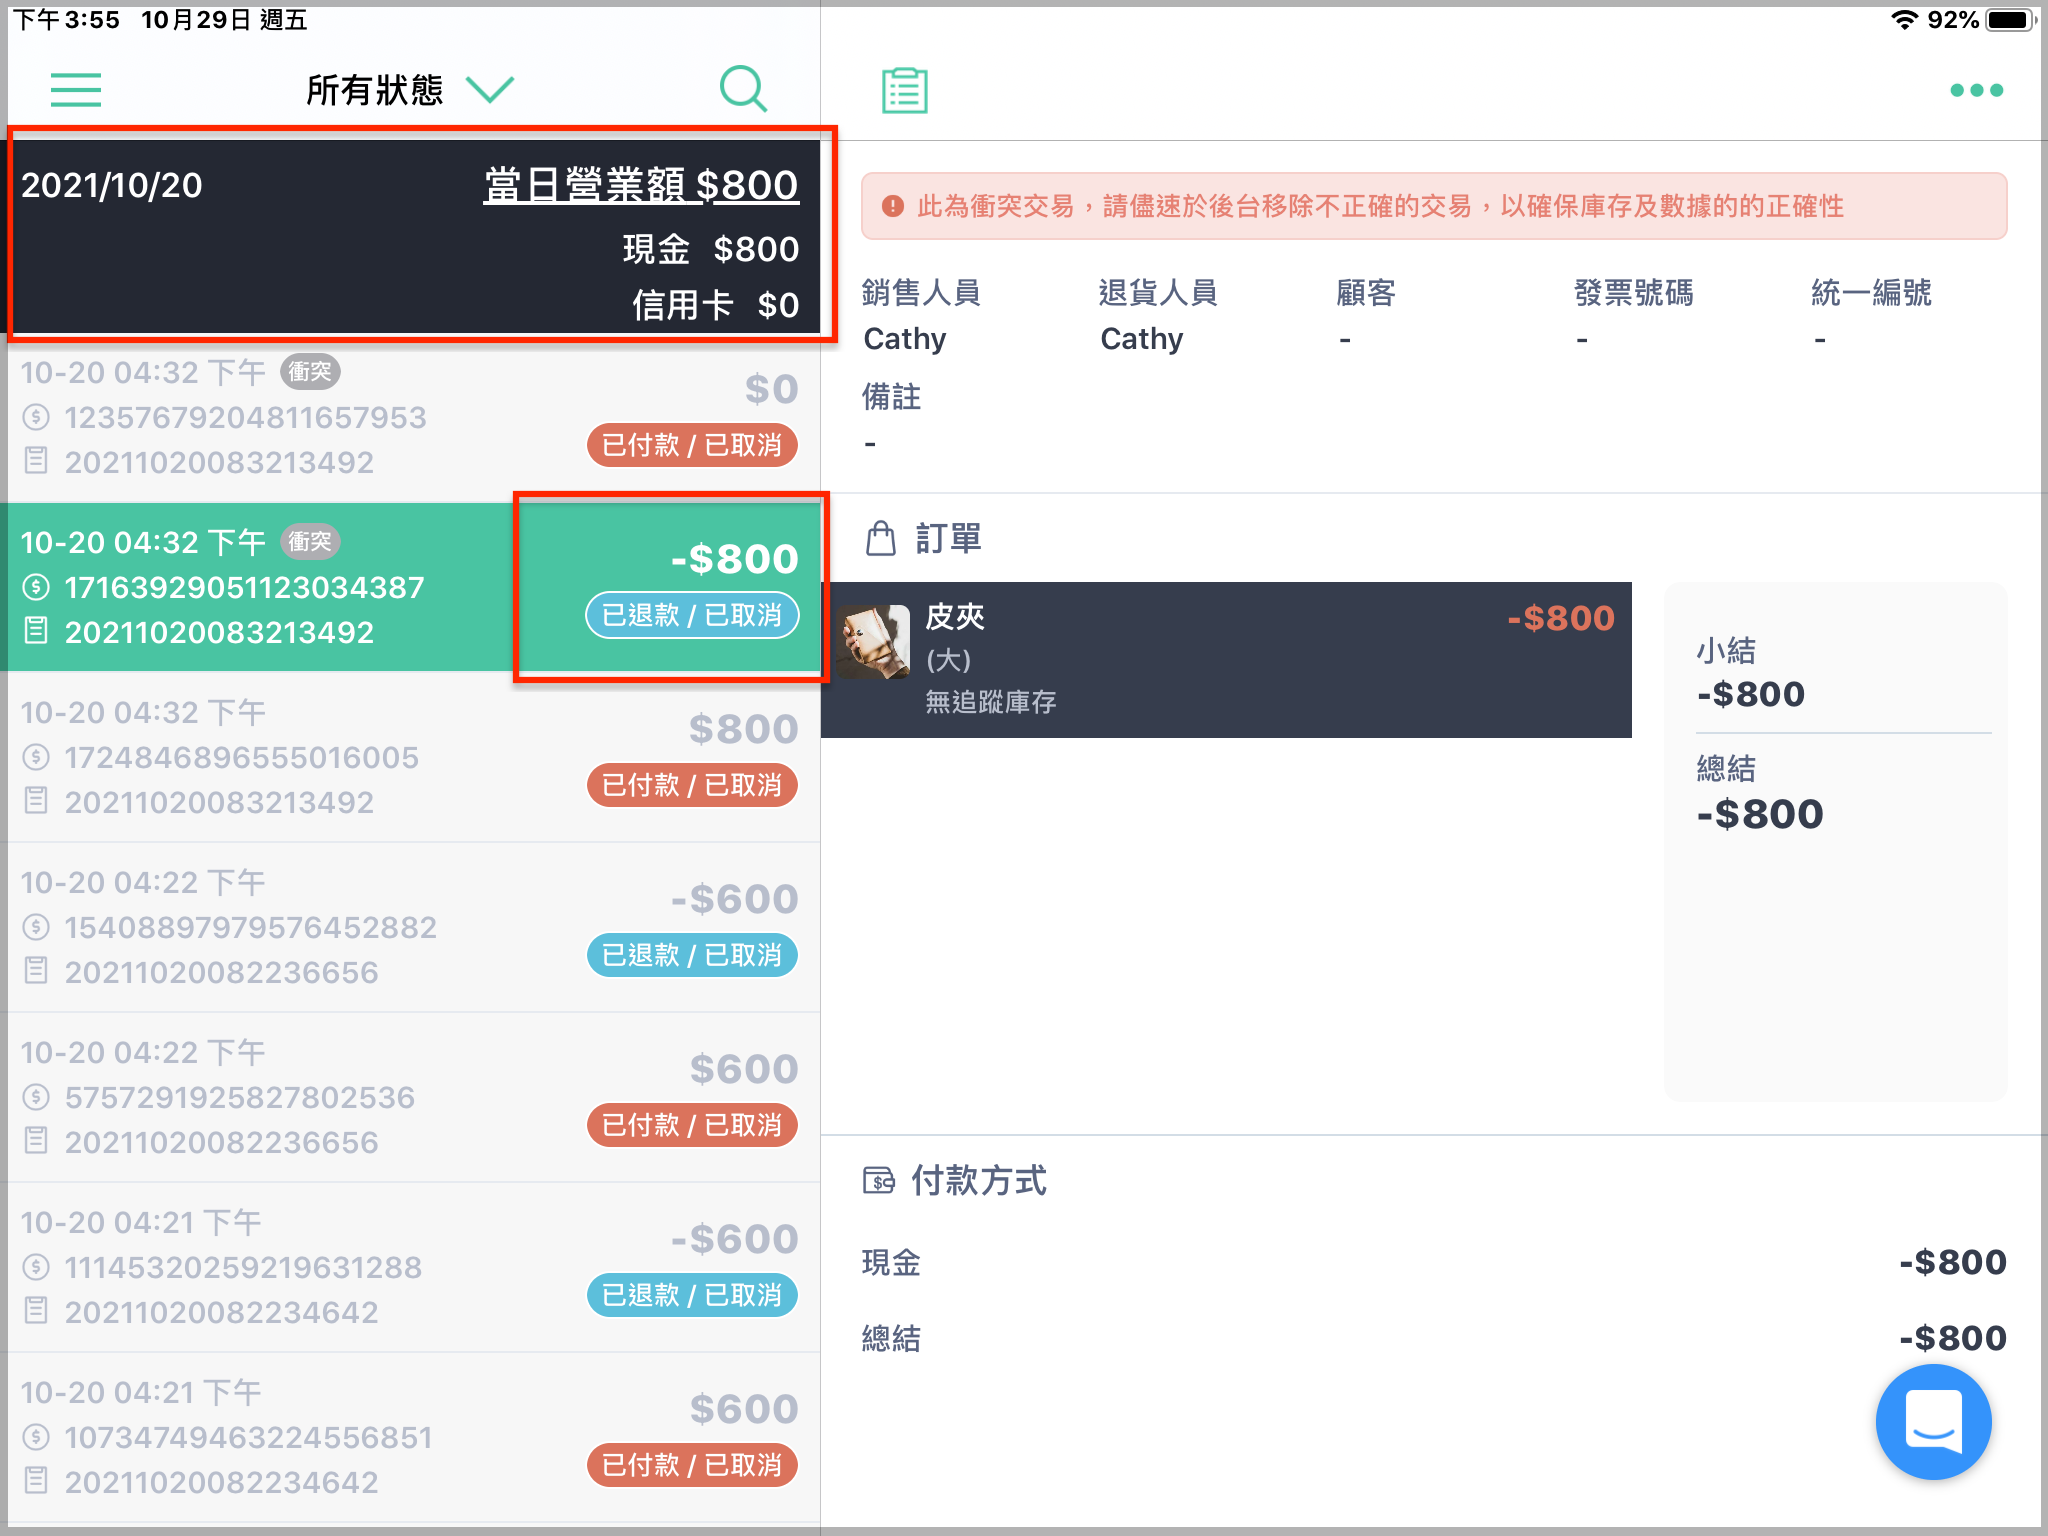Tap the search magnifier icon
Image resolution: width=2048 pixels, height=1536 pixels.
point(743,90)
